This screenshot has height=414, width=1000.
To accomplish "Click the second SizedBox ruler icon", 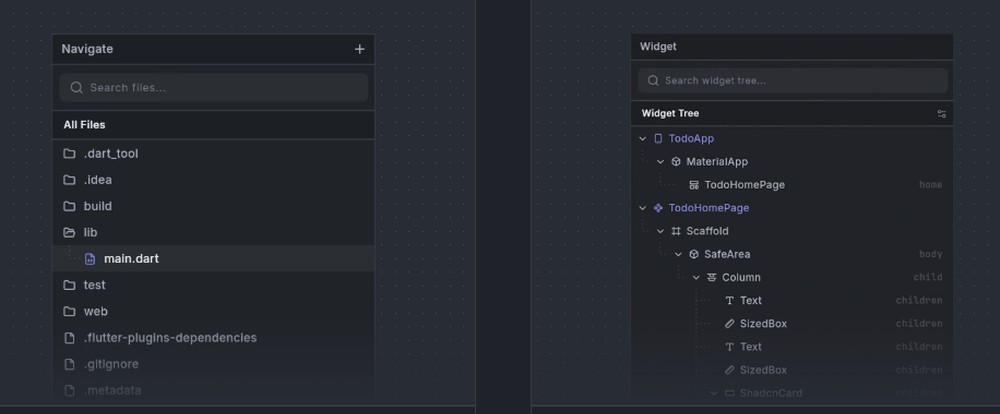I will [730, 370].
